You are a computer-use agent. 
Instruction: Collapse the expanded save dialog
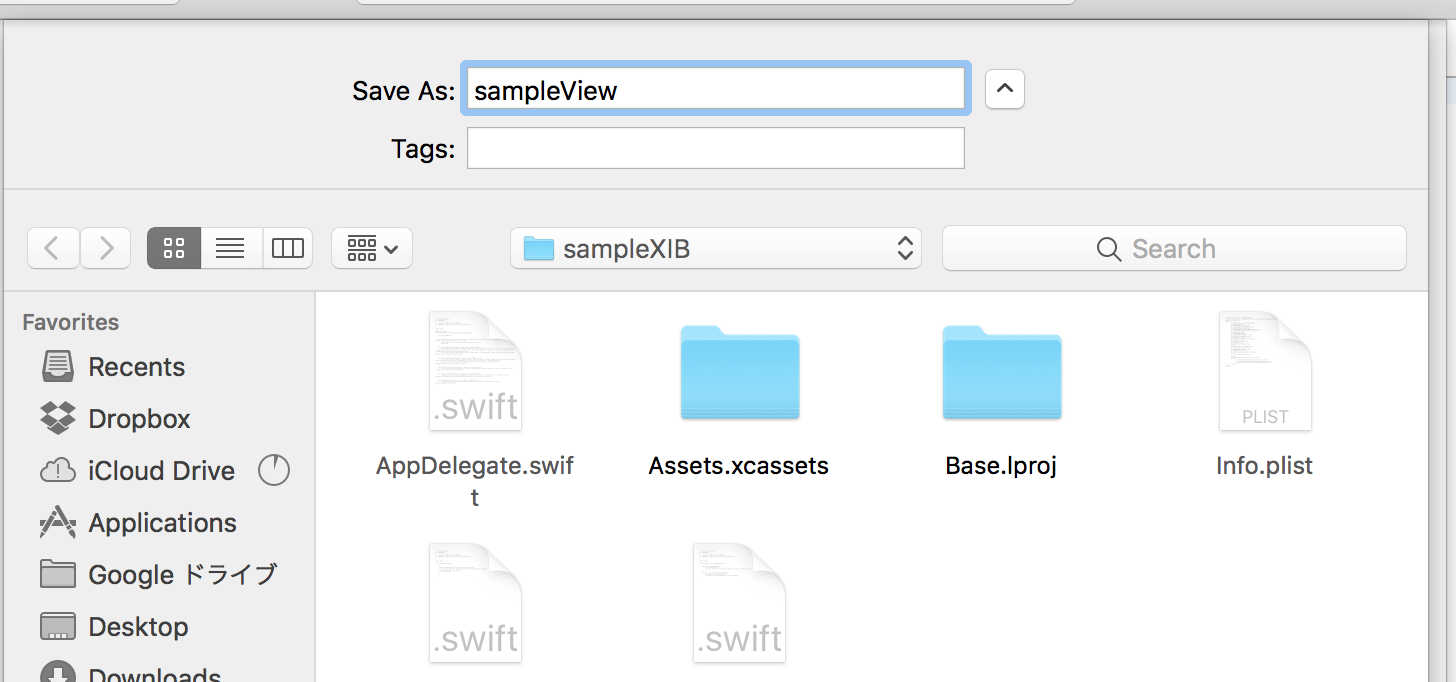coord(1004,89)
